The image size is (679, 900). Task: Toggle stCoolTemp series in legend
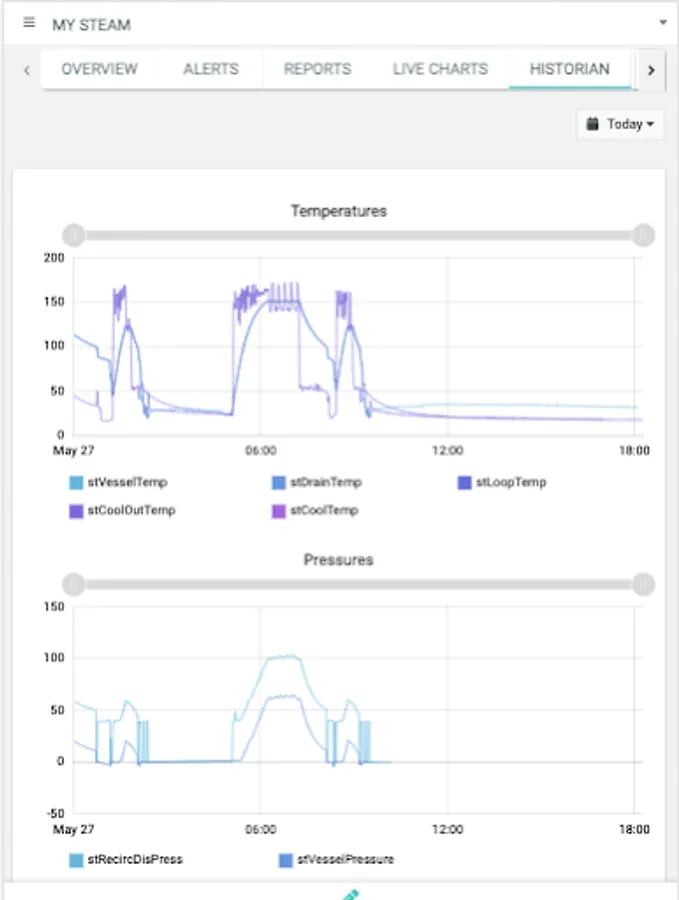click(315, 510)
